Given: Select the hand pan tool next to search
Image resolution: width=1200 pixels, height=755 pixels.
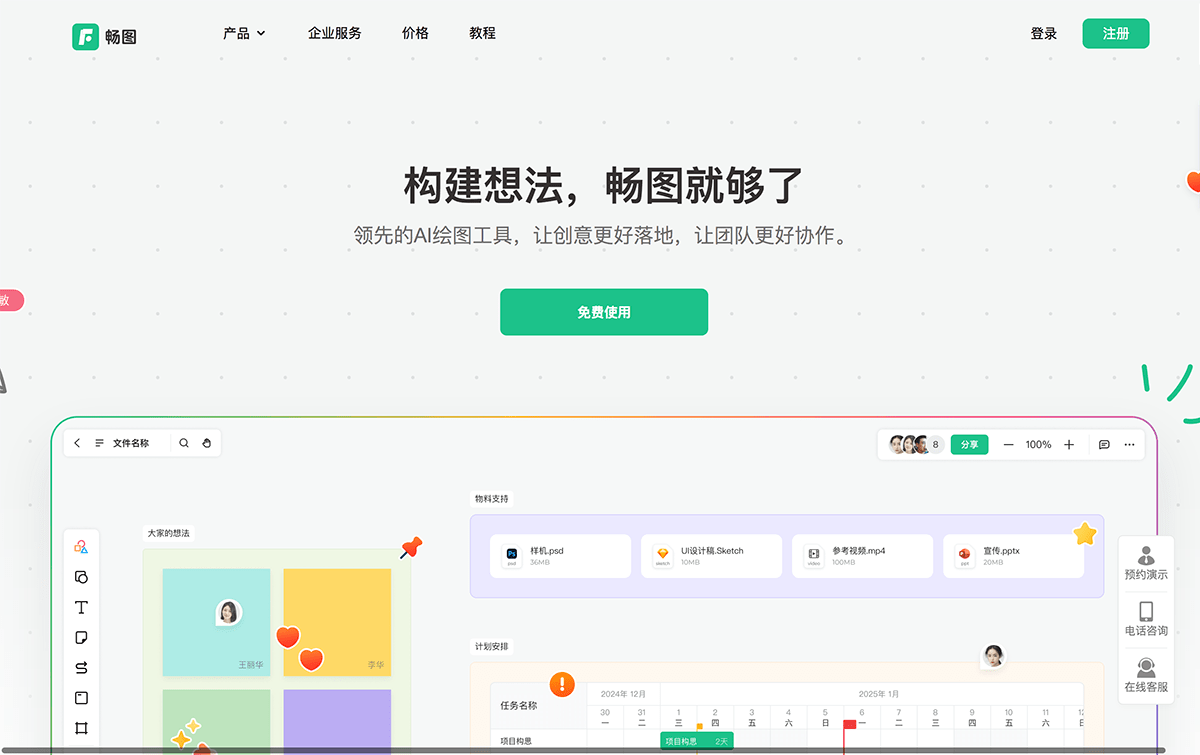Looking at the screenshot, I should tap(207, 442).
